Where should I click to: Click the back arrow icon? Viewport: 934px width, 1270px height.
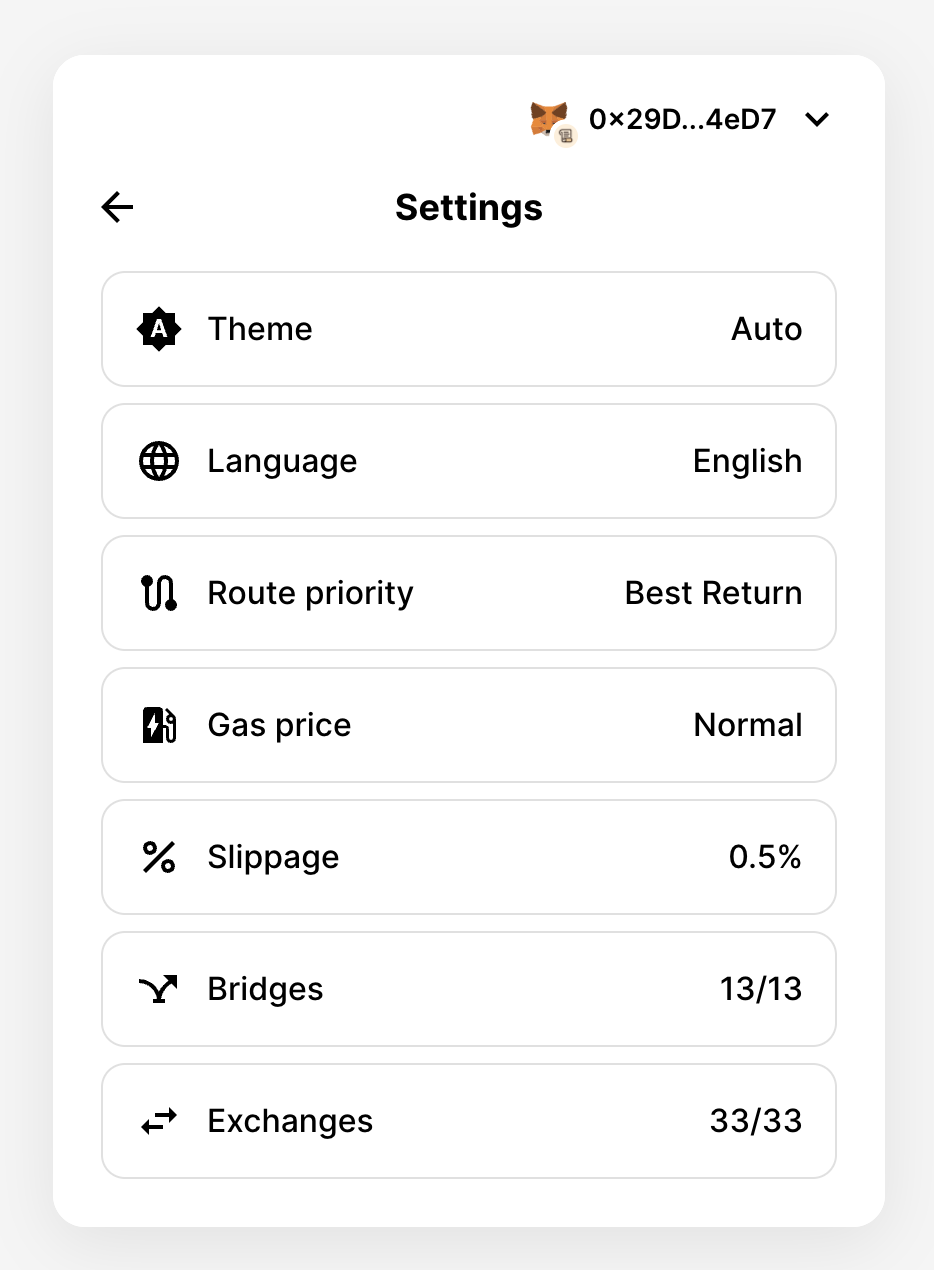(x=117, y=207)
